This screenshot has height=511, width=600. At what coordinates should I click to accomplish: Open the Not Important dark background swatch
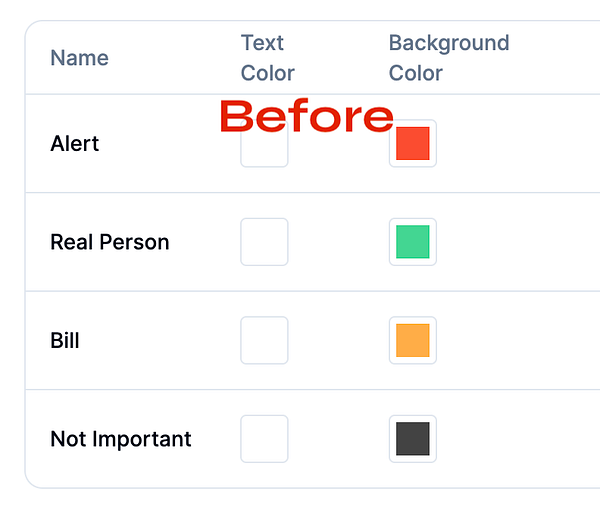pyautogui.click(x=412, y=439)
